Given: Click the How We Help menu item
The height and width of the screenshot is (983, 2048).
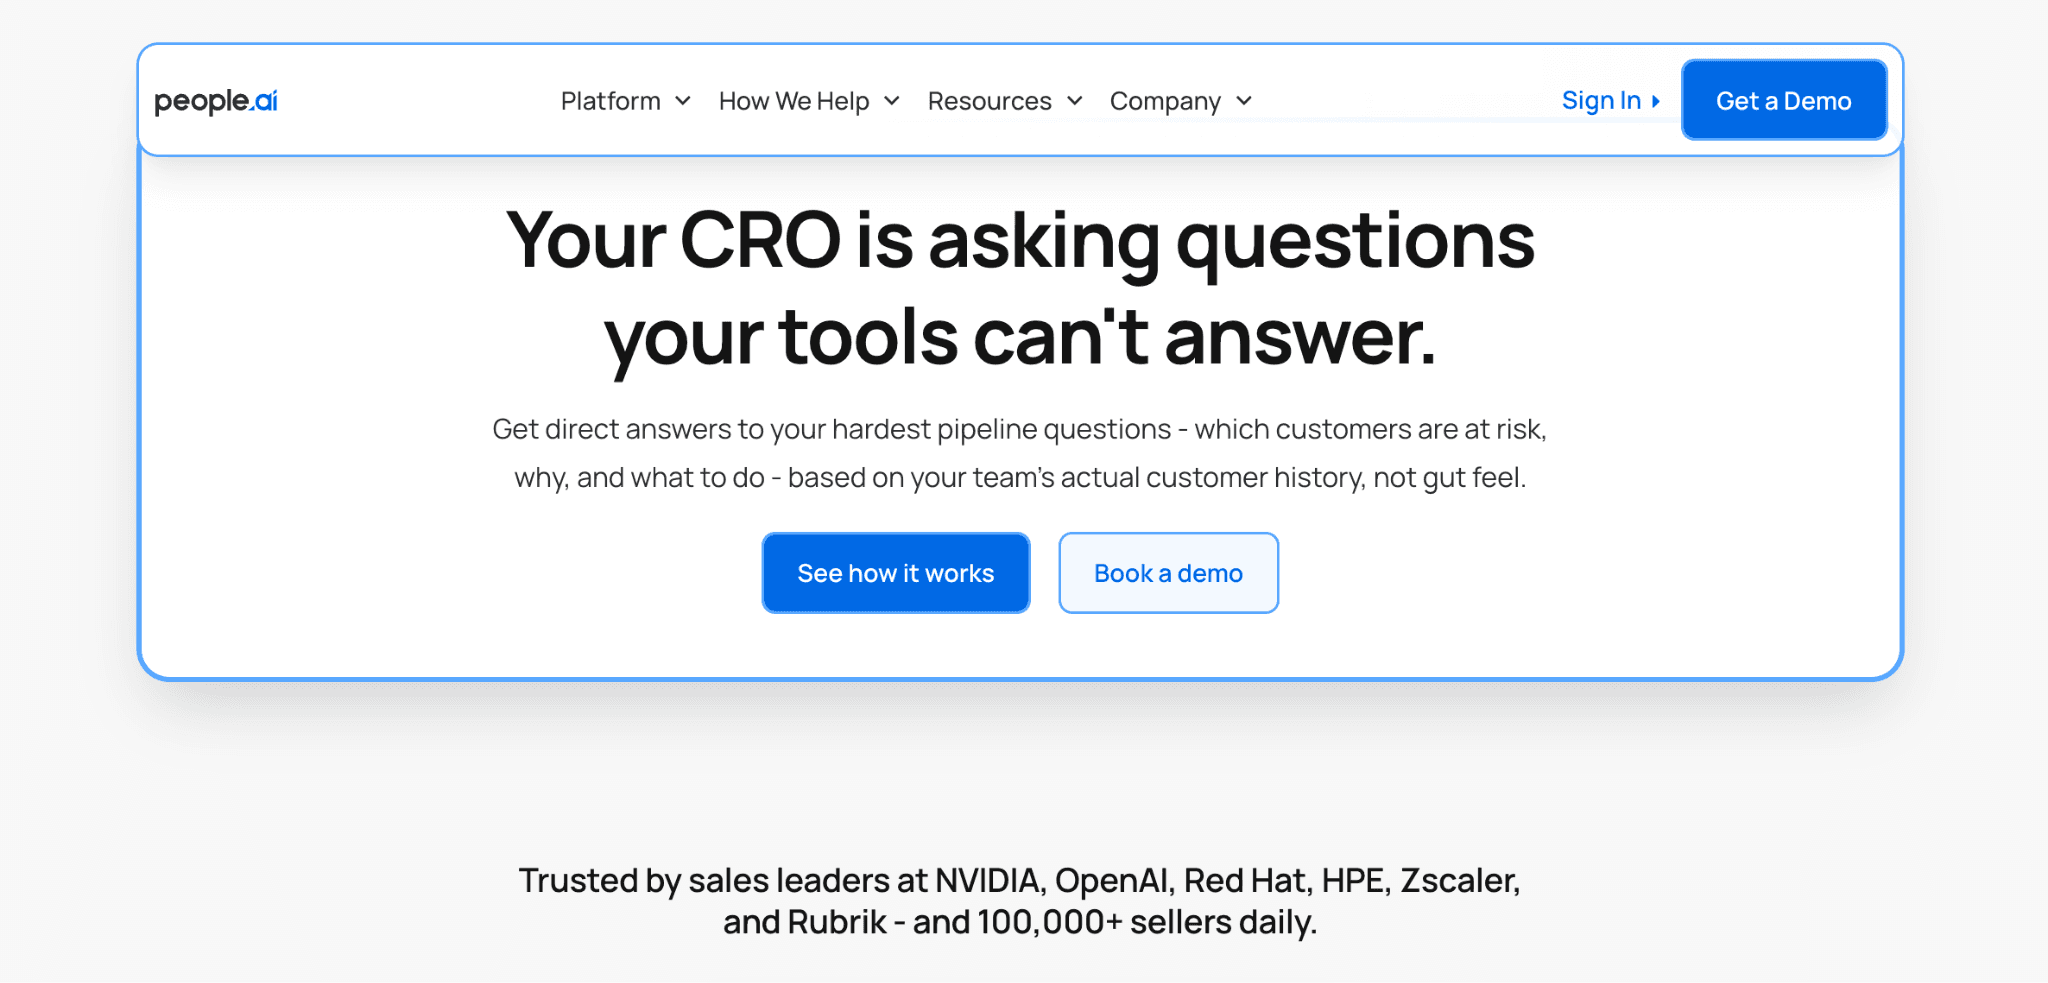Looking at the screenshot, I should [x=793, y=101].
